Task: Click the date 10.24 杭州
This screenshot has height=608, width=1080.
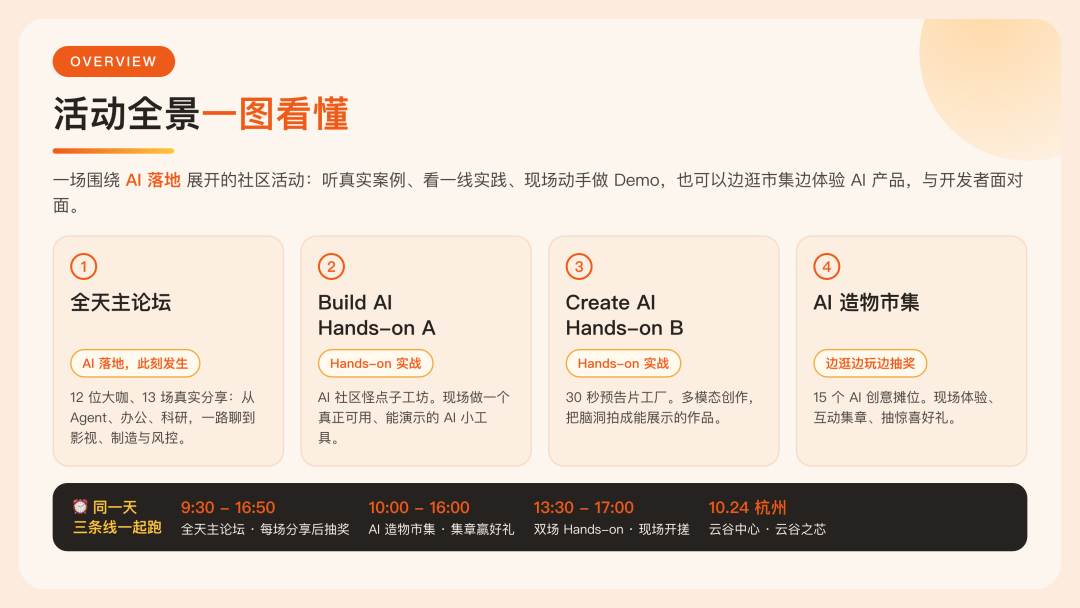Action: 747,507
